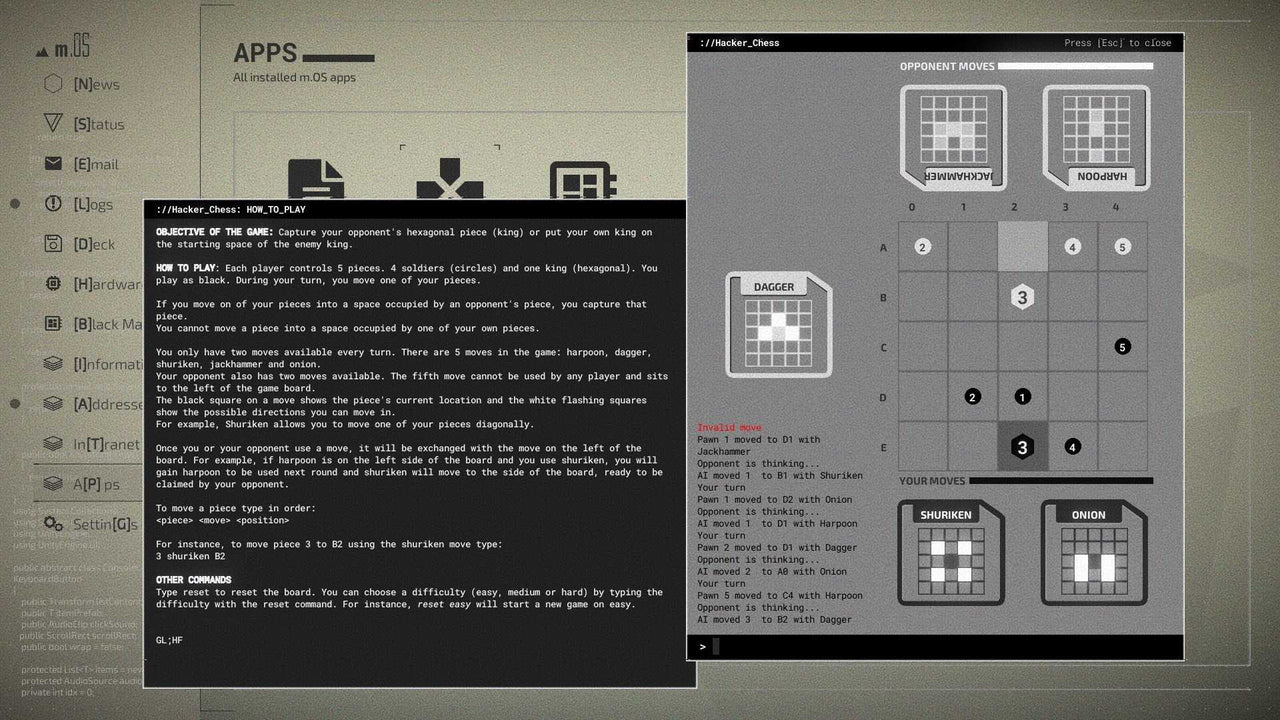Click the Dagger card beside the board
This screenshot has height=720, width=1280.
779,325
